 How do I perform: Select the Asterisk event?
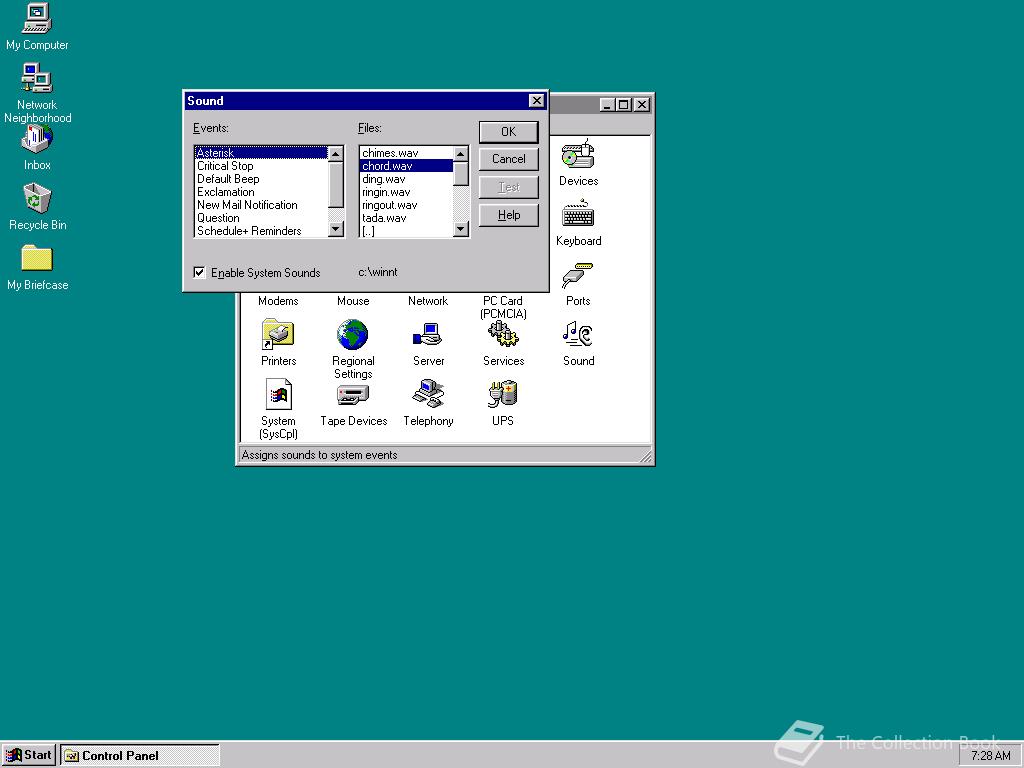tap(261, 153)
